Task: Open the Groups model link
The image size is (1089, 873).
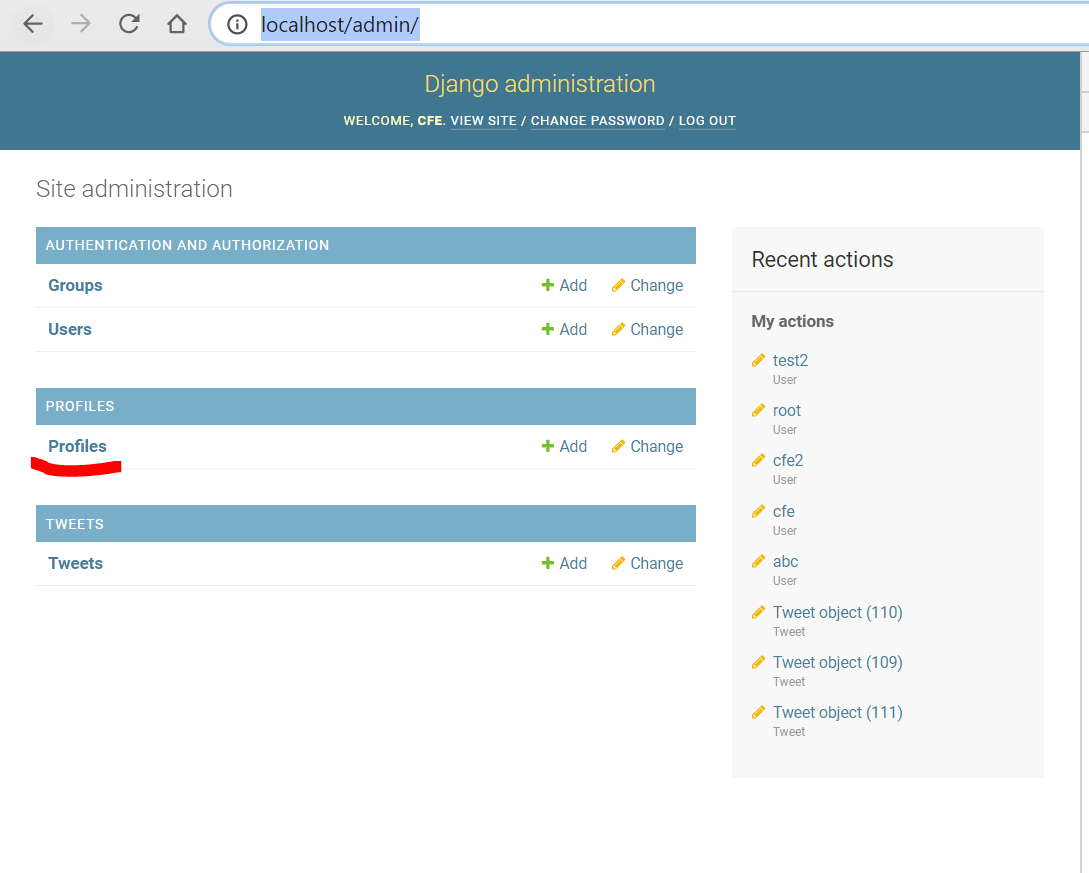Action: pyautogui.click(x=75, y=285)
